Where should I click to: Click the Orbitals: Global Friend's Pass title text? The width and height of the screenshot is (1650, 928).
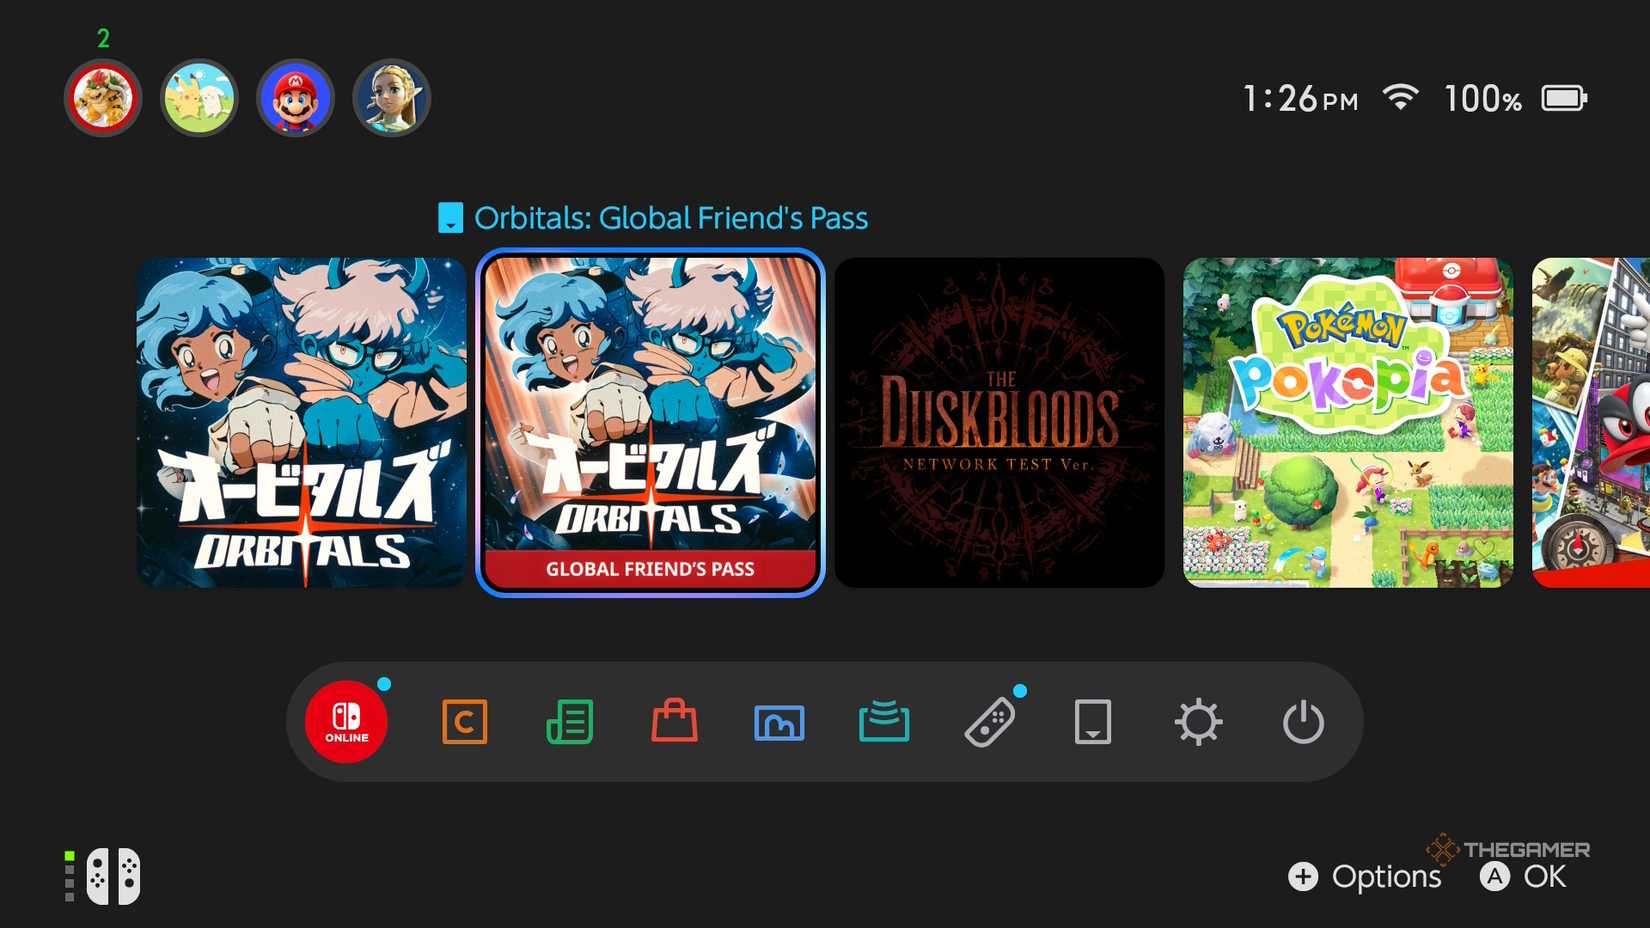pyautogui.click(x=671, y=218)
